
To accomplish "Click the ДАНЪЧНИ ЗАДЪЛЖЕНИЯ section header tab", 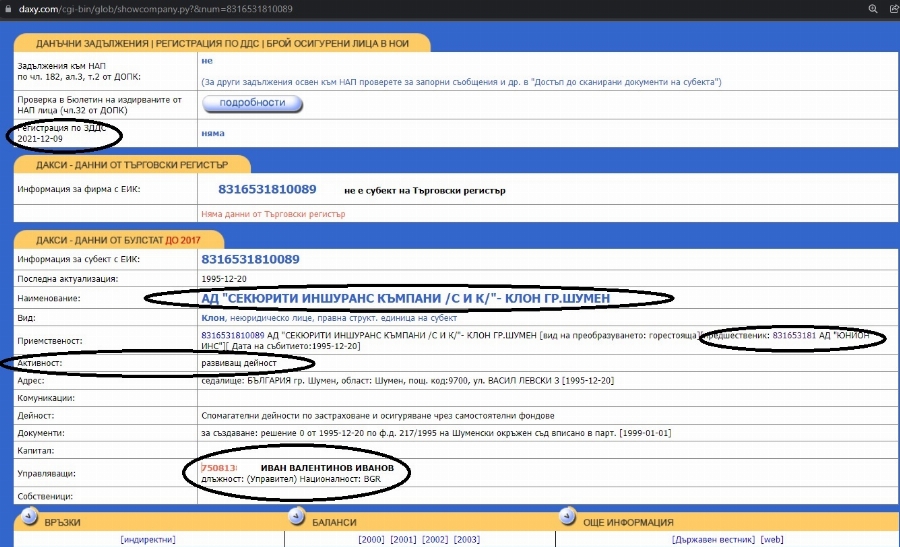I will [x=222, y=43].
